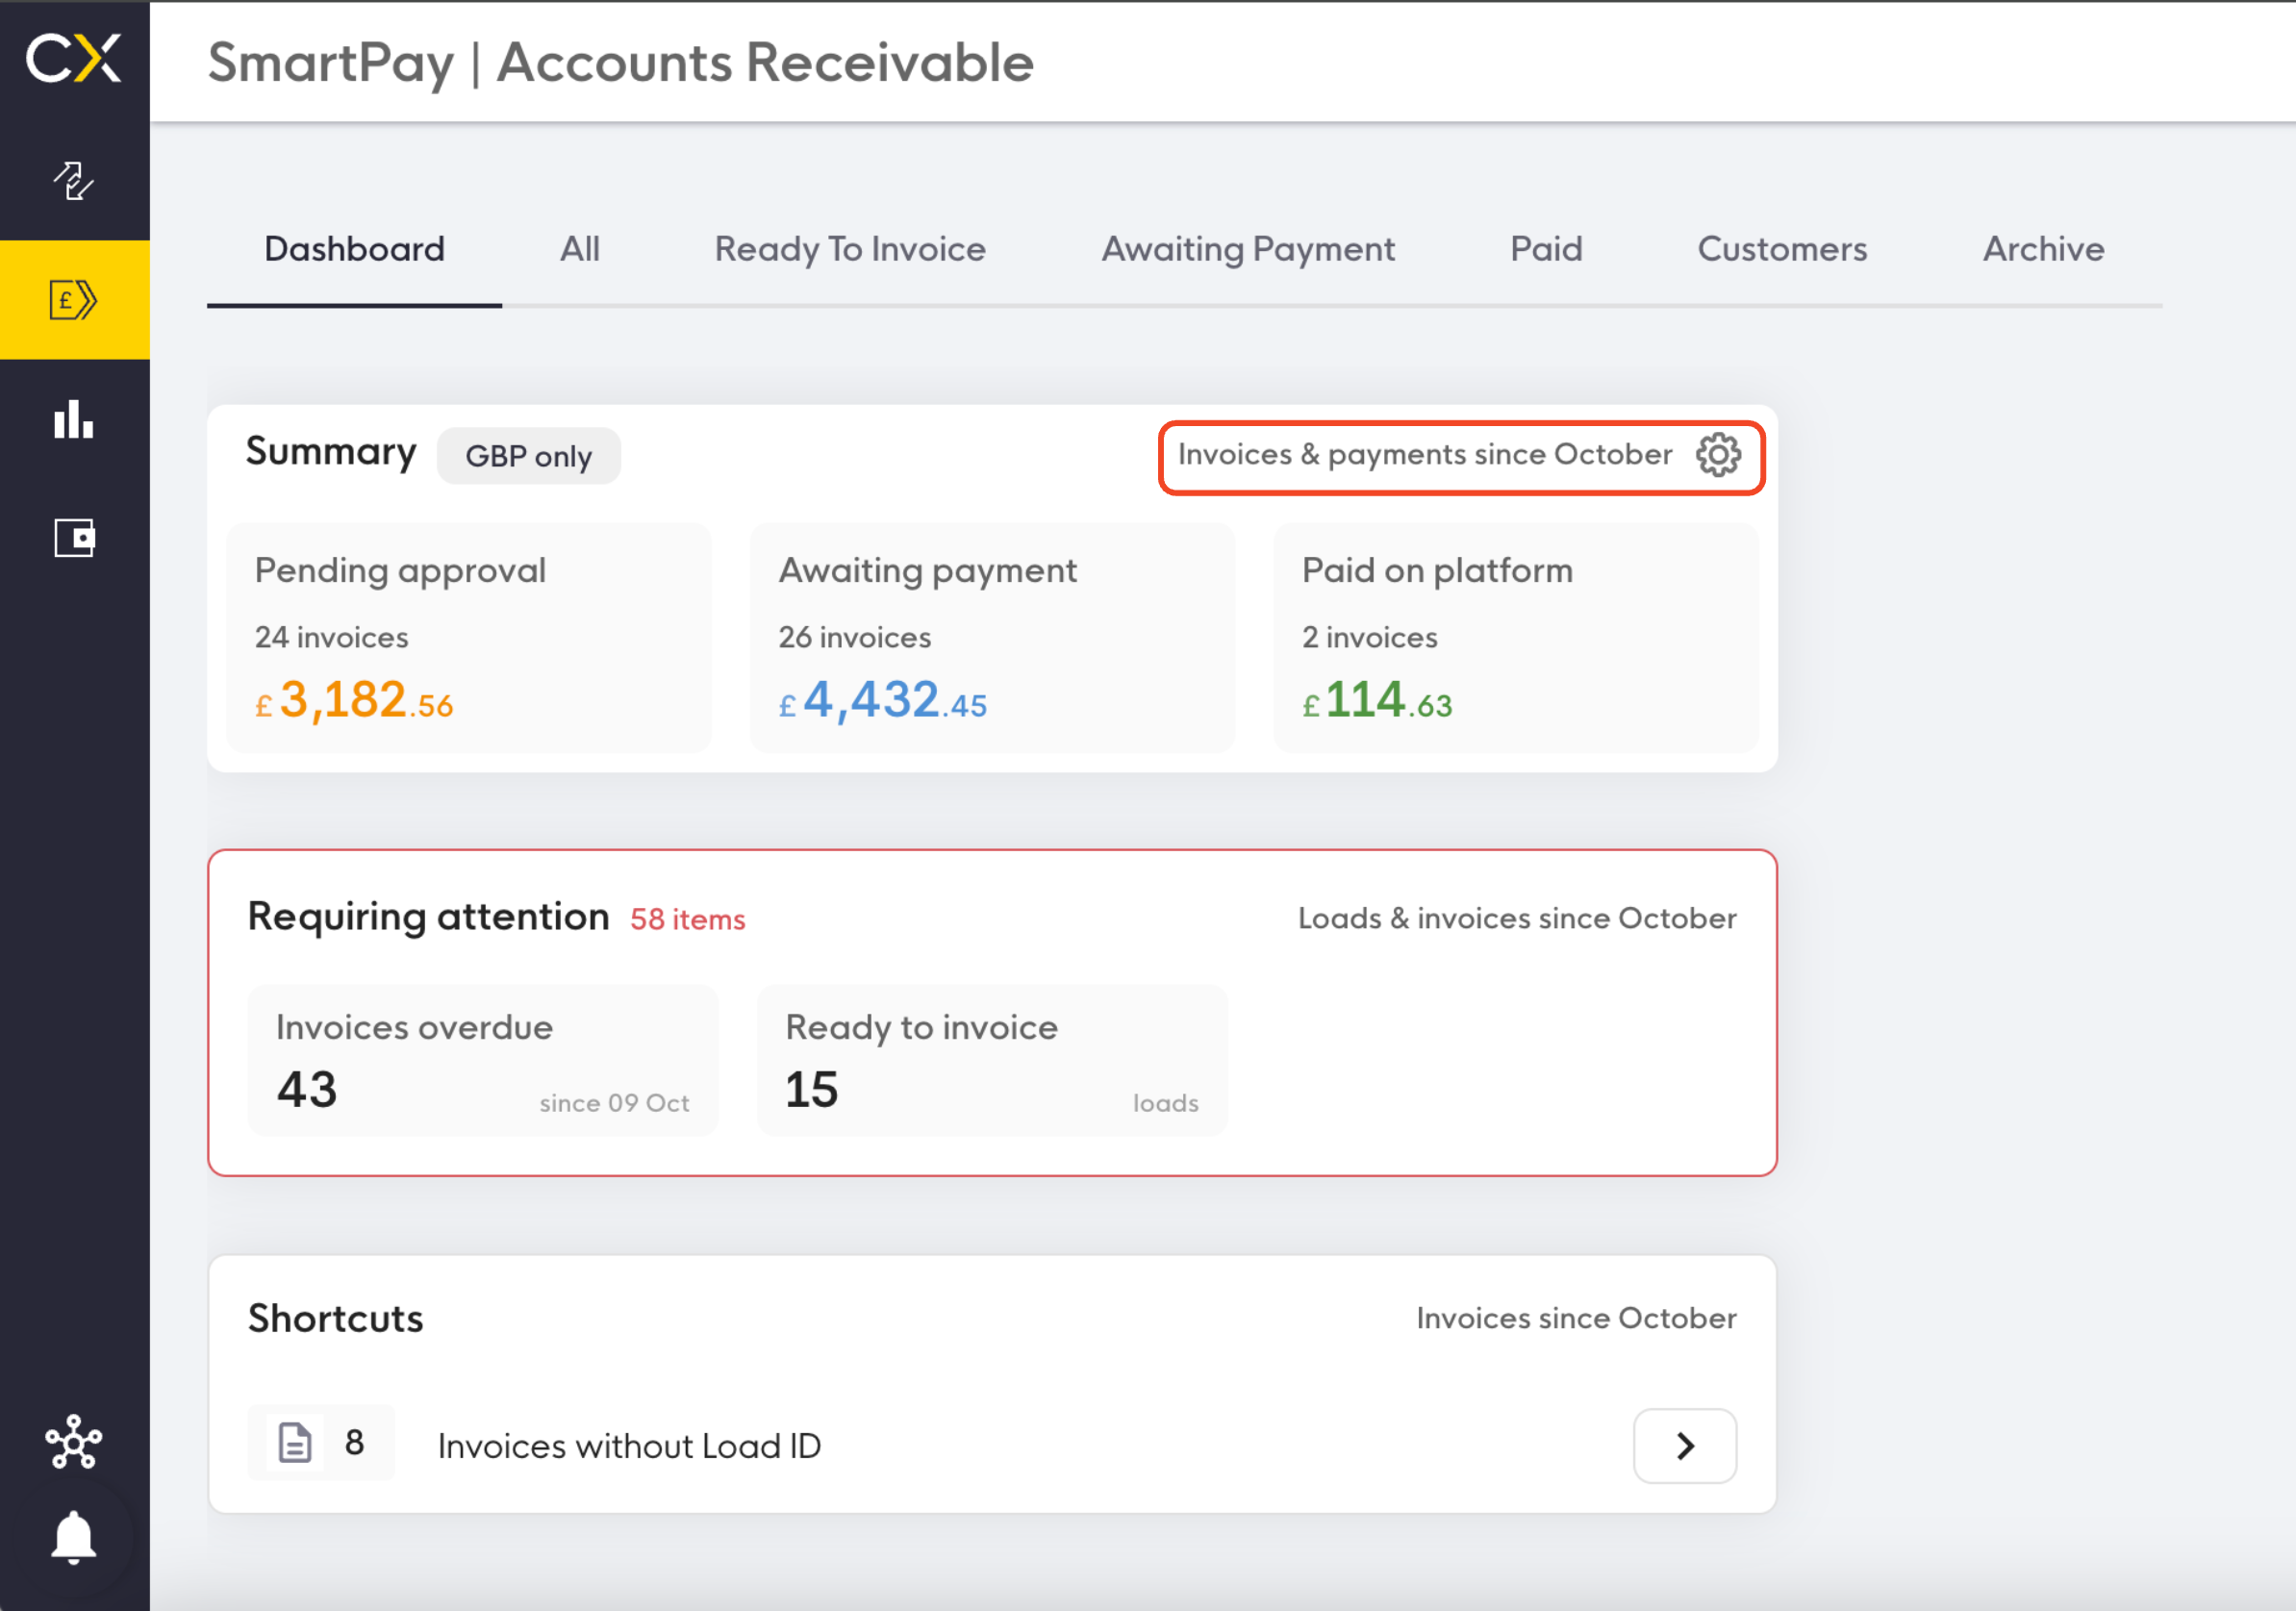Click the CX logo in the sidebar
The height and width of the screenshot is (1611, 2296).
pyautogui.click(x=73, y=59)
